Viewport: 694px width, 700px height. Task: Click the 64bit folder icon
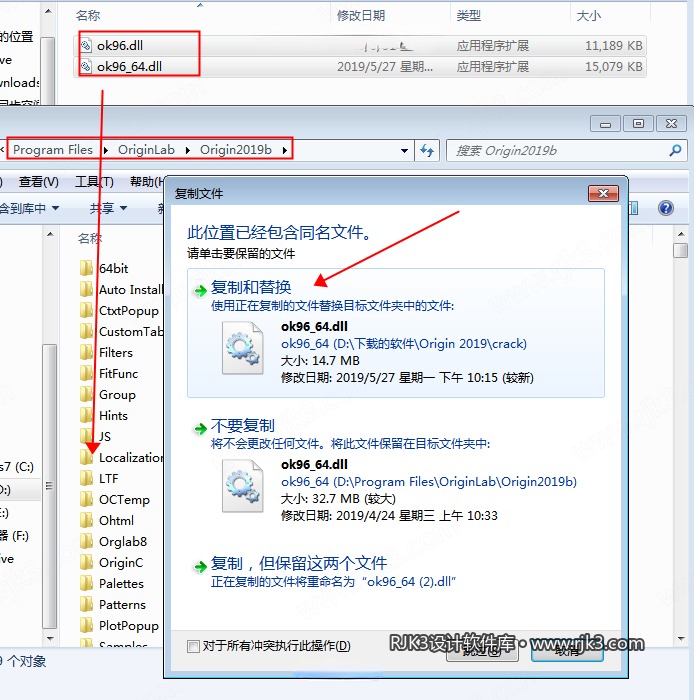tap(87, 268)
